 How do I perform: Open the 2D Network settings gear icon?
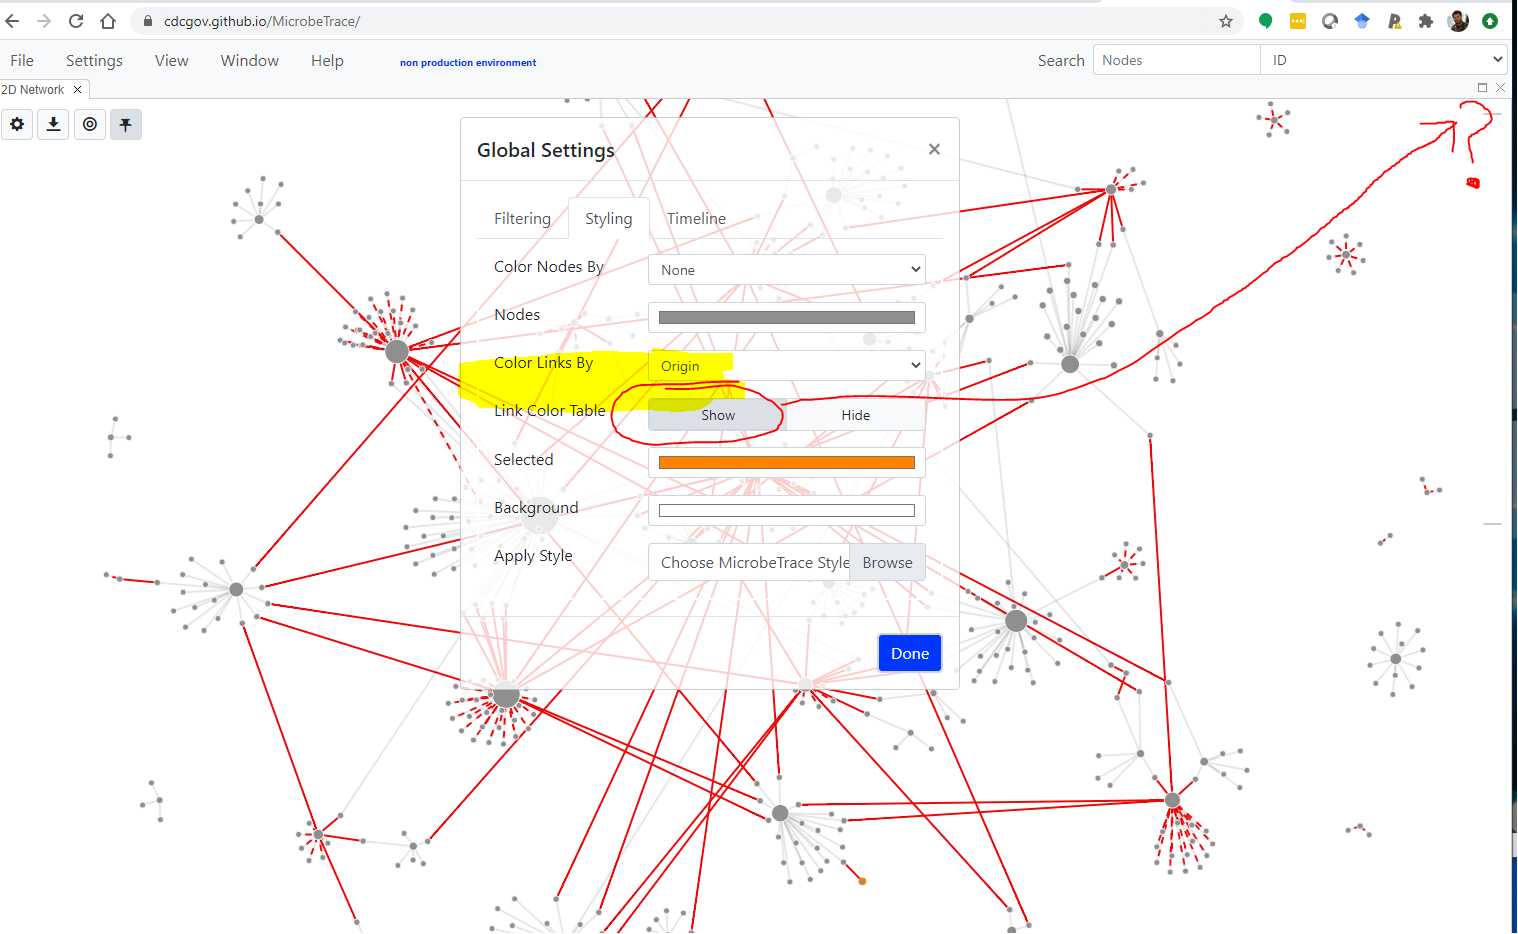pyautogui.click(x=17, y=124)
